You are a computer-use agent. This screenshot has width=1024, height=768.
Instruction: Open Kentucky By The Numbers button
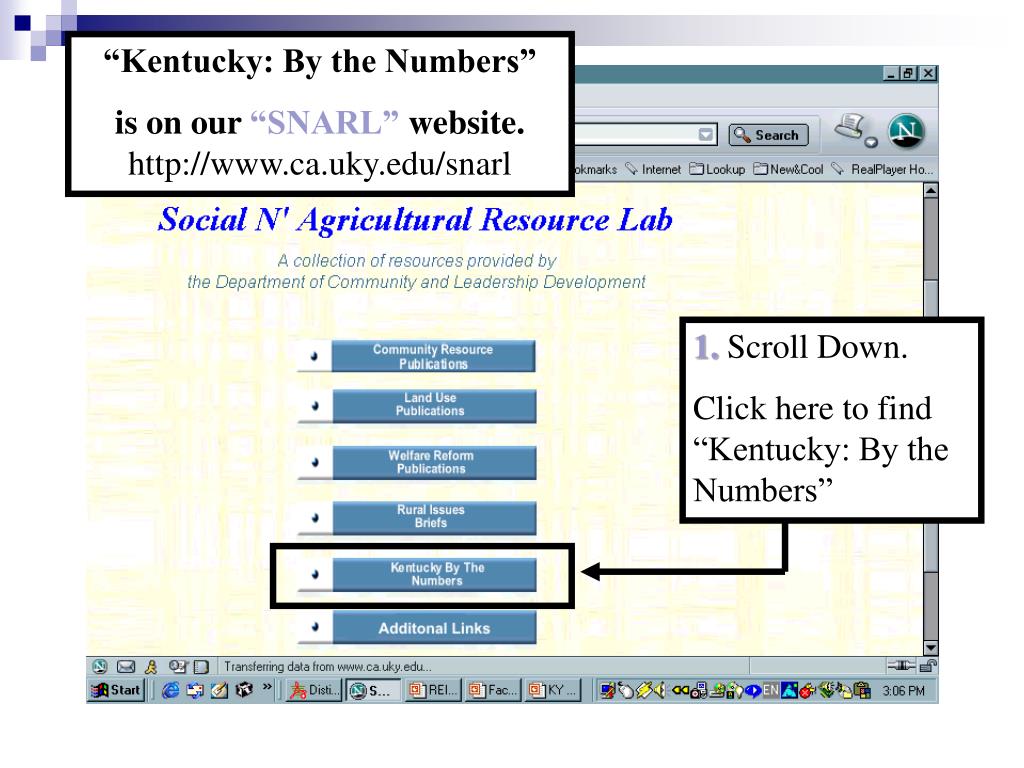coord(434,575)
